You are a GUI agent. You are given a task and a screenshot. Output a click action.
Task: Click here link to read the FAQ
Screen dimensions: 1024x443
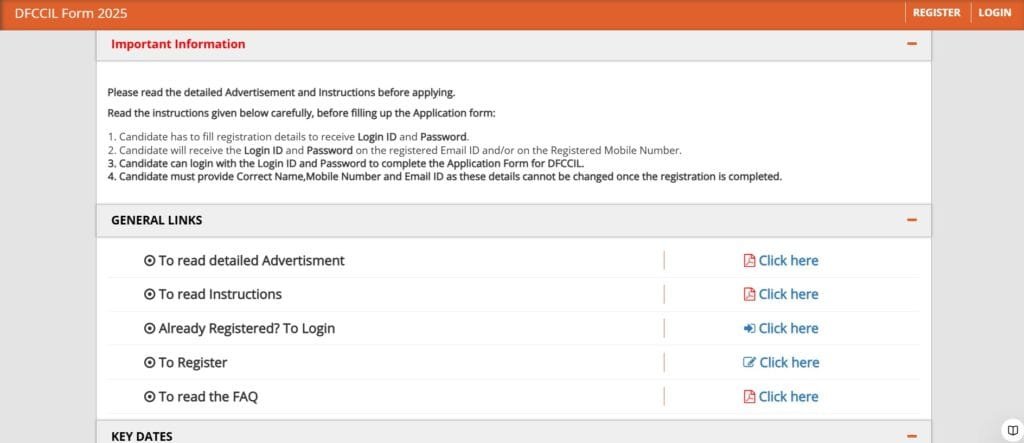pyautogui.click(x=788, y=397)
